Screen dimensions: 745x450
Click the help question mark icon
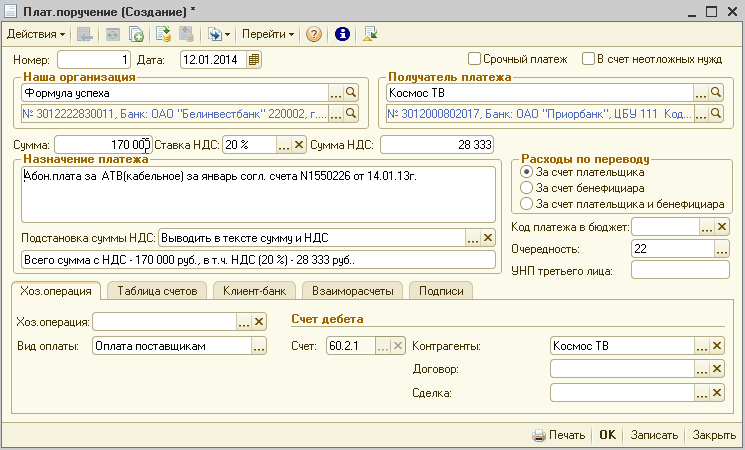(x=314, y=34)
